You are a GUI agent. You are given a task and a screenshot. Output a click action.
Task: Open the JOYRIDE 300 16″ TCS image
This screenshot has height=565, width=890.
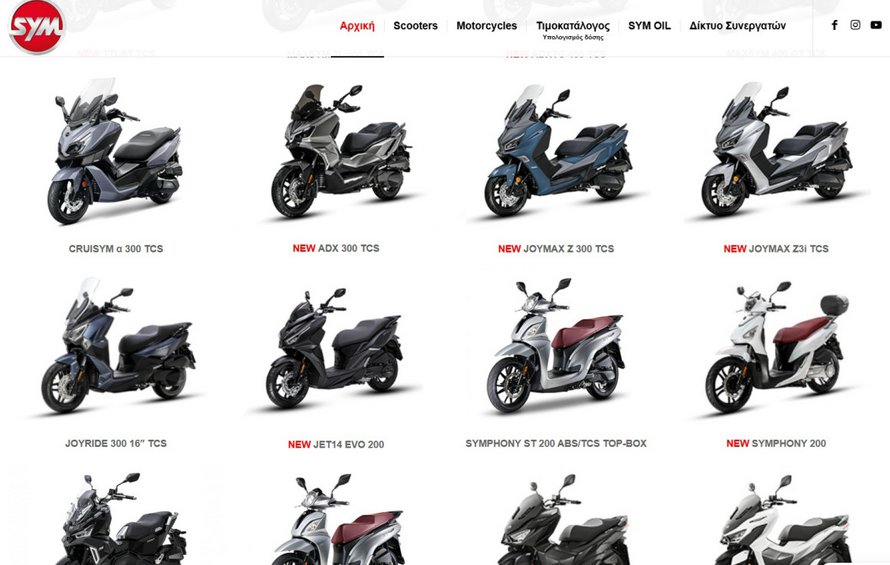pos(118,345)
